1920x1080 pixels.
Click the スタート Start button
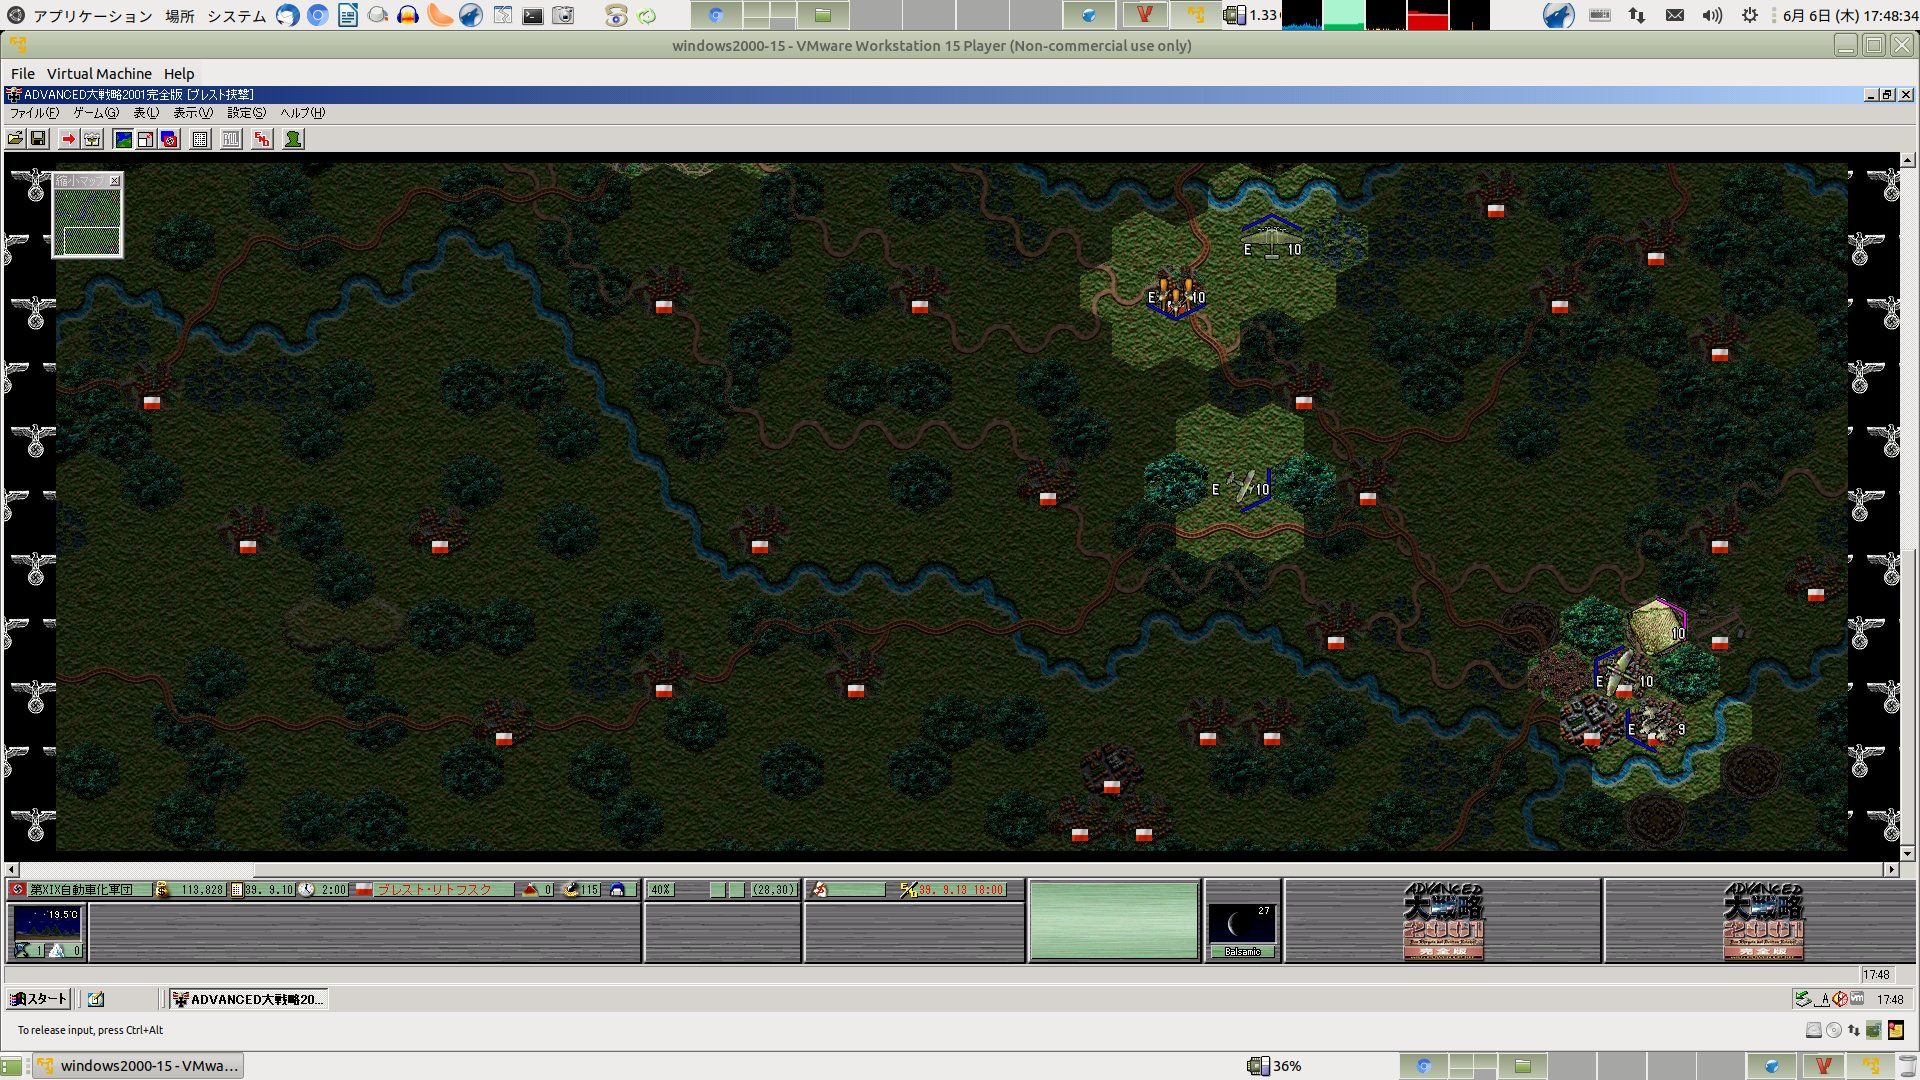pyautogui.click(x=38, y=999)
